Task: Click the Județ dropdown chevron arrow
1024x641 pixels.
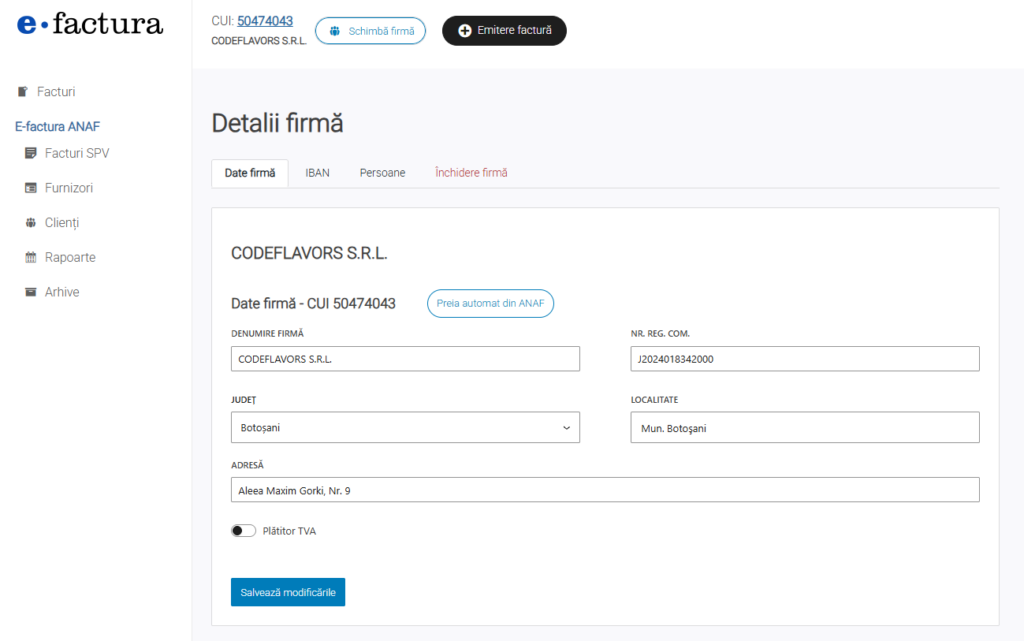Action: pyautogui.click(x=566, y=427)
